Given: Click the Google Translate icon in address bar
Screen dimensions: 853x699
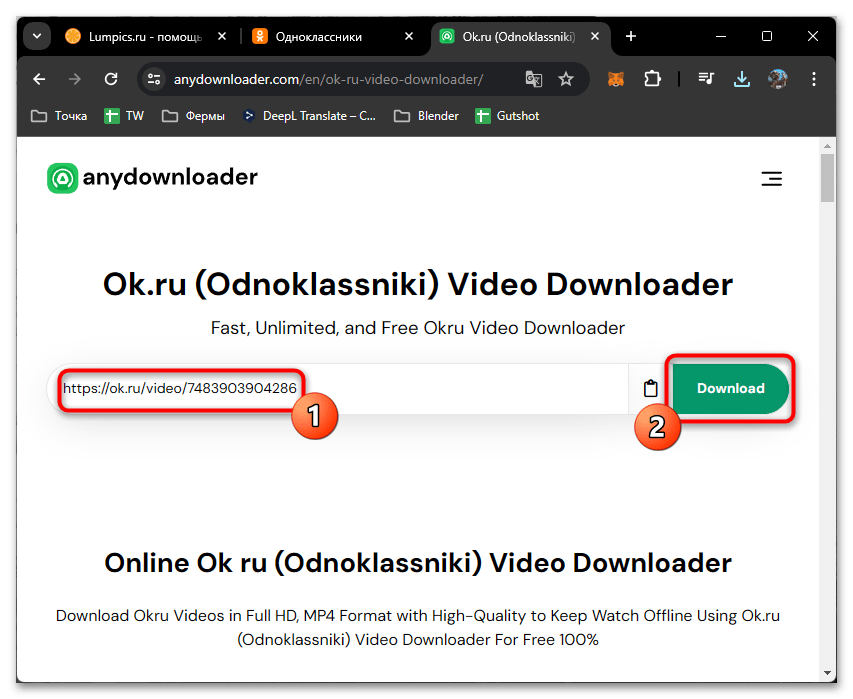Looking at the screenshot, I should pos(533,78).
